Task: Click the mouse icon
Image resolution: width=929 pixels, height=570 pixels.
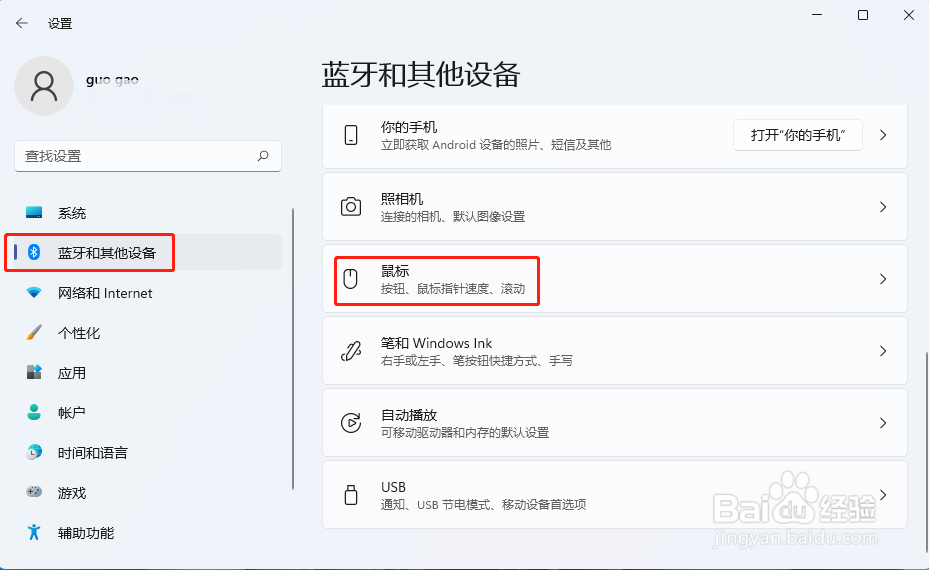Action: click(351, 279)
